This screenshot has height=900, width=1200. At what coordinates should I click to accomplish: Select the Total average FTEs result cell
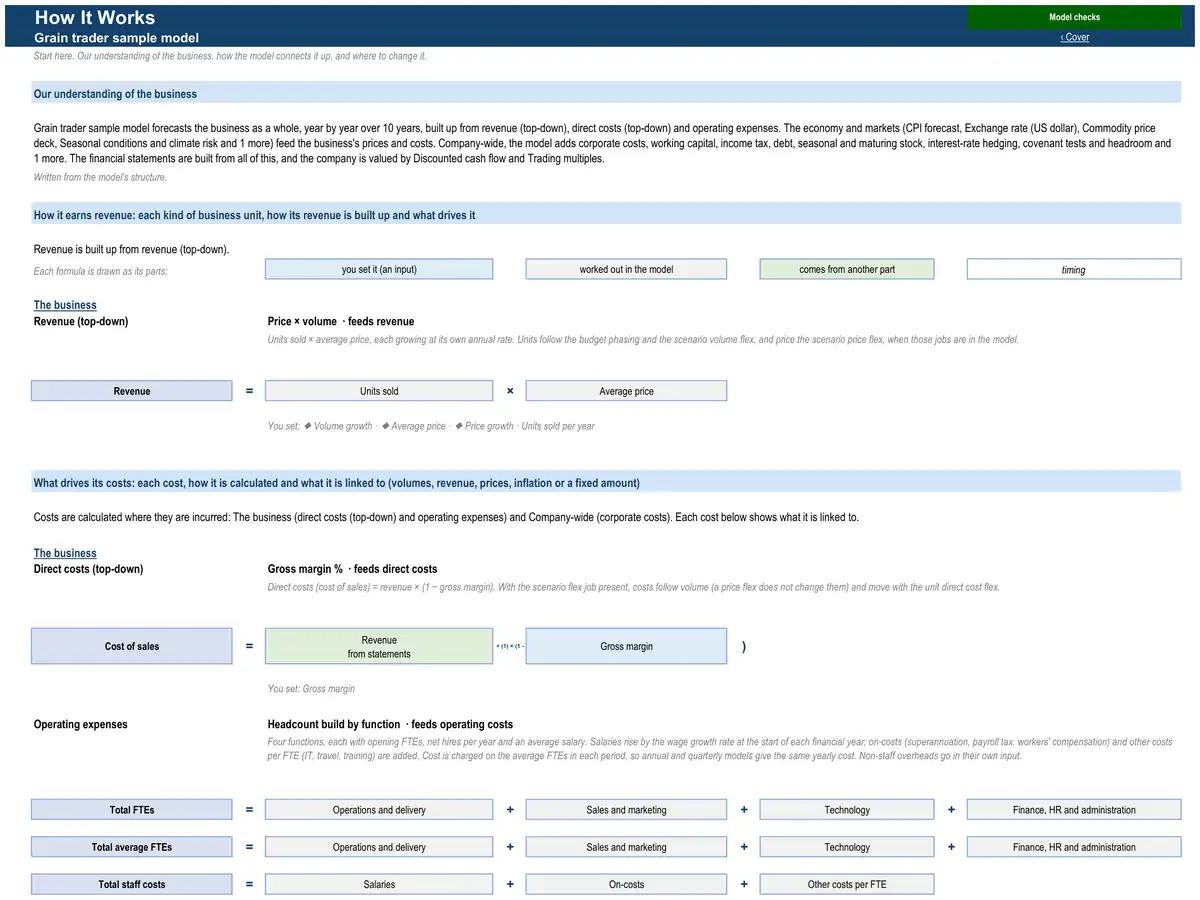point(131,847)
